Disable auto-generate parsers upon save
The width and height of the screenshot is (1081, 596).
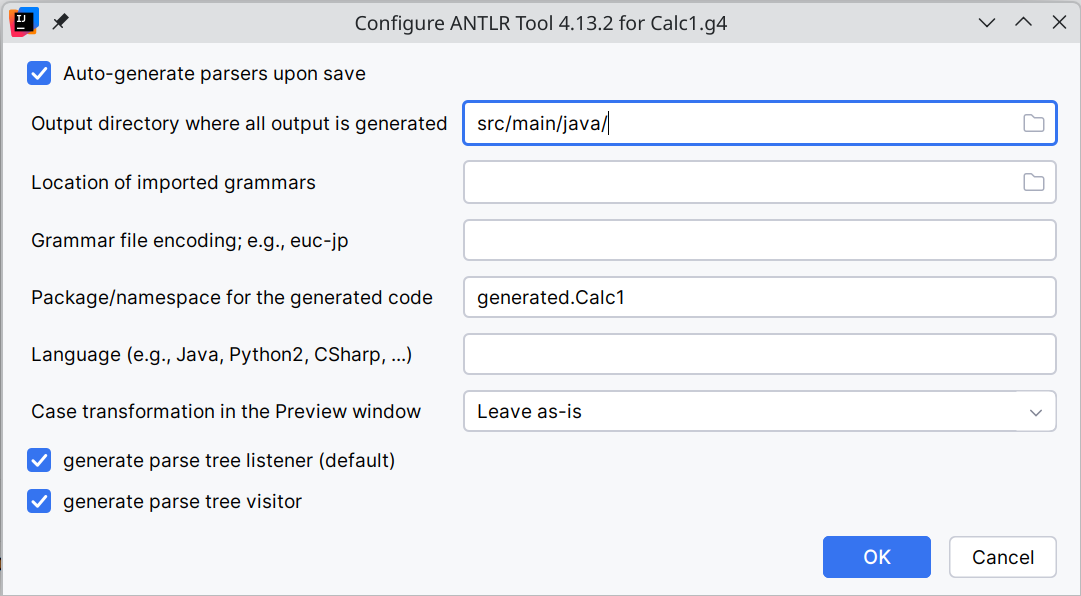tap(39, 73)
